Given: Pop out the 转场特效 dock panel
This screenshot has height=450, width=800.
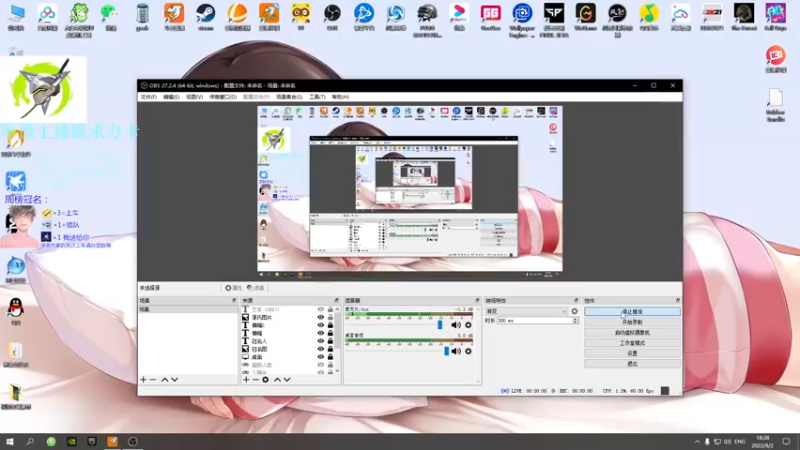Looking at the screenshot, I should pos(576,301).
